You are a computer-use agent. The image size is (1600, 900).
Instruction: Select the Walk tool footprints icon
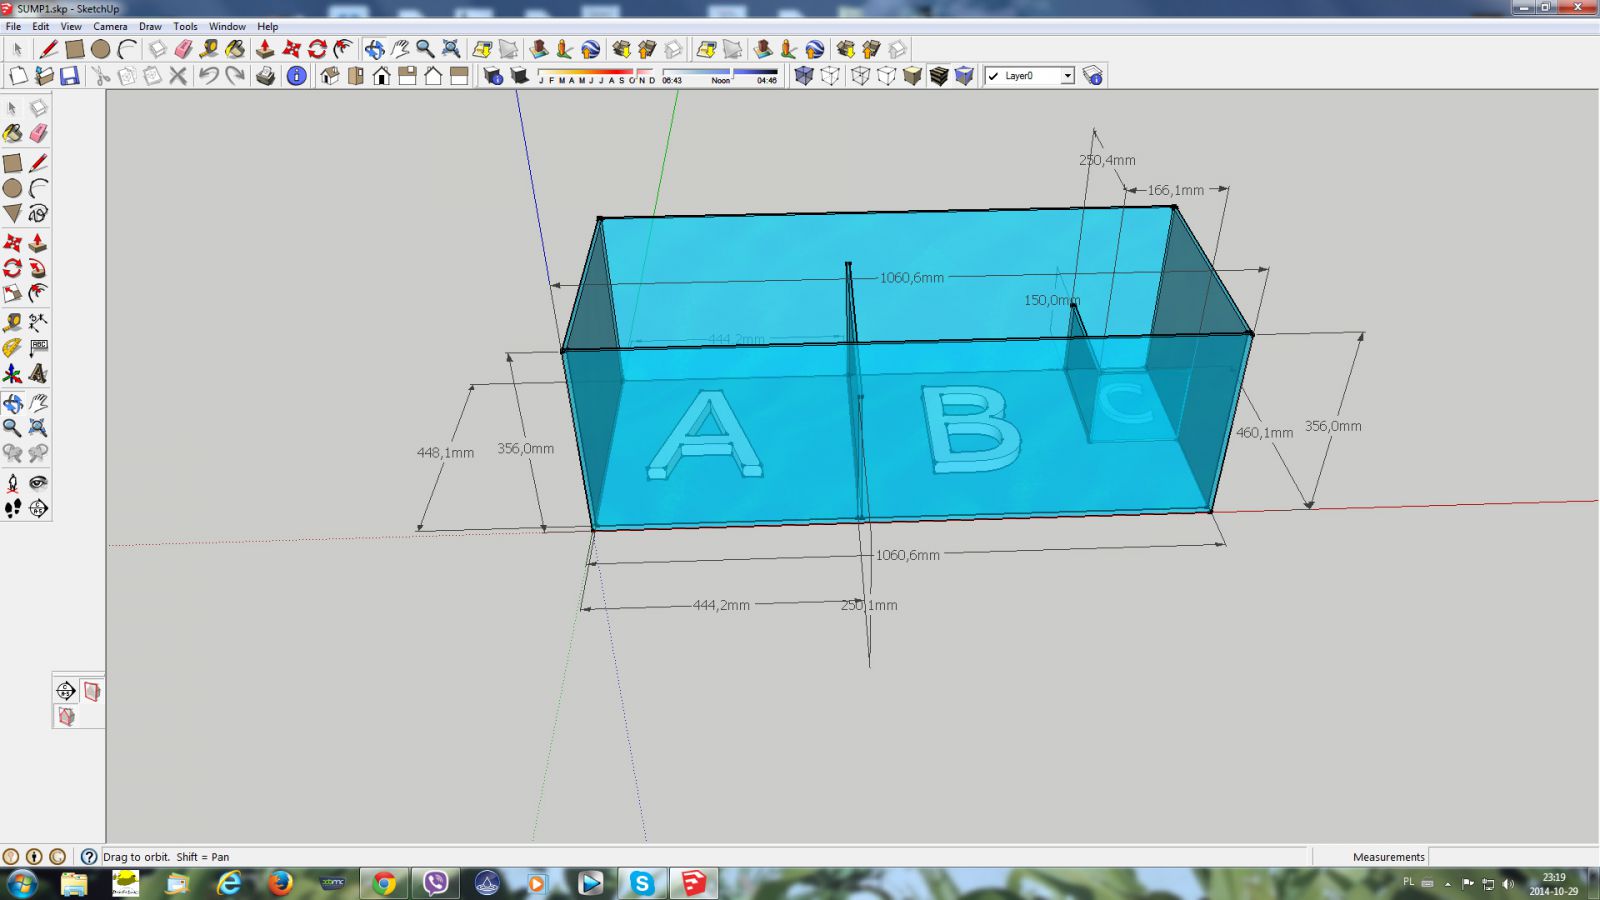coord(12,509)
